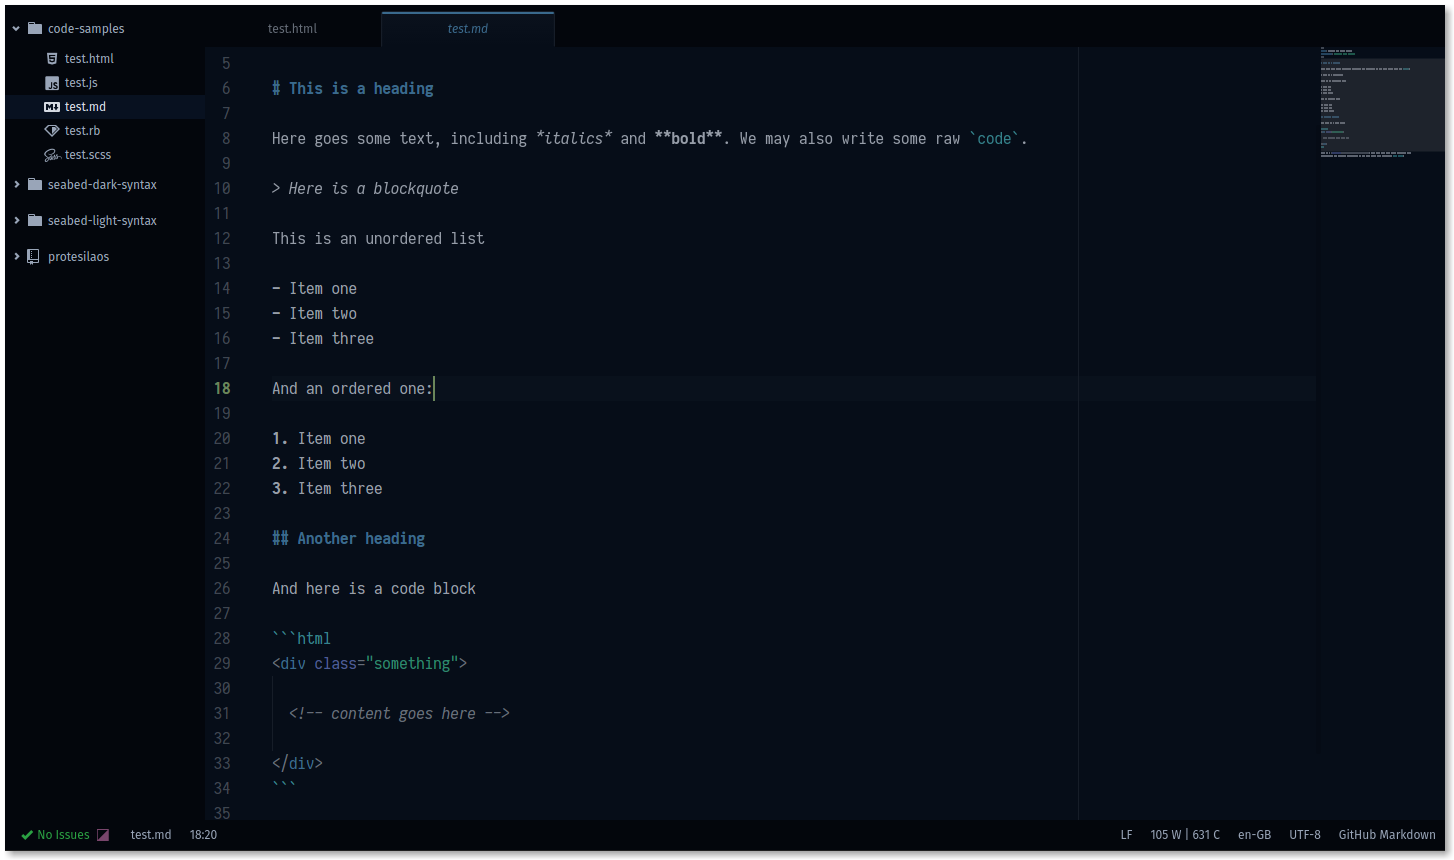Click No Issues linter status
Image resolution: width=1454 pixels, height=860 pixels.
63,835
